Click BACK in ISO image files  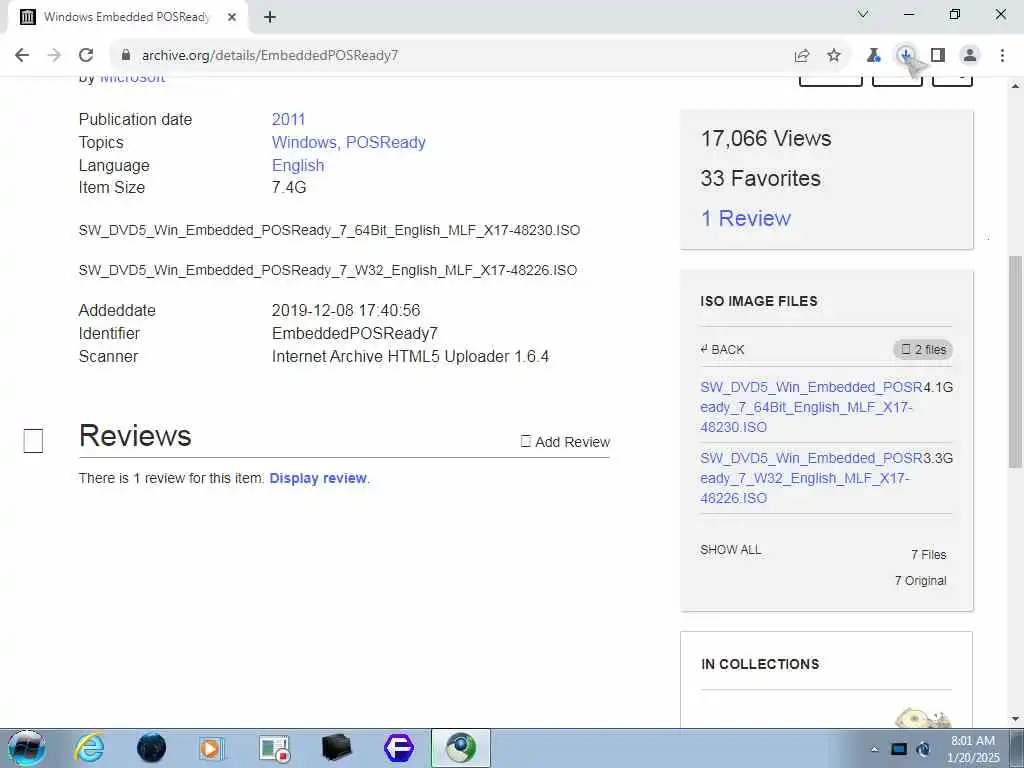click(x=722, y=349)
